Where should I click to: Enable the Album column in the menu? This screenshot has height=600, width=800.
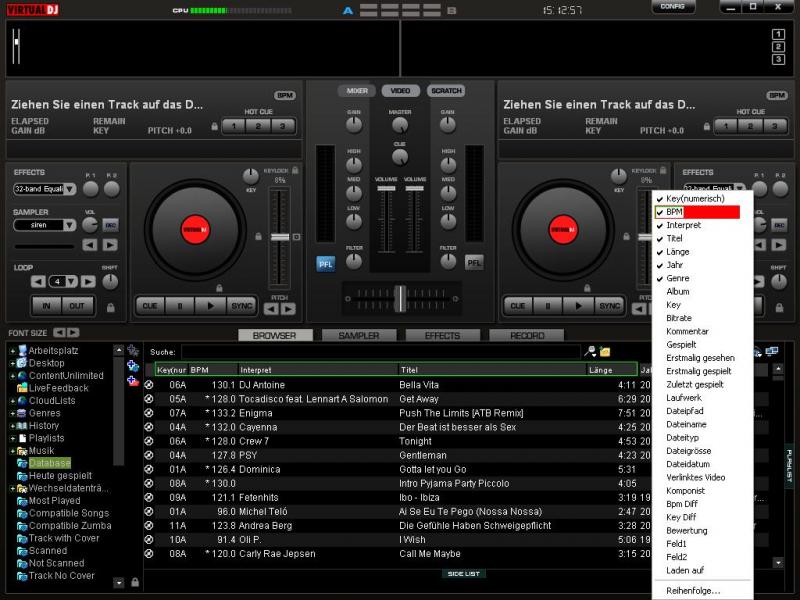pos(678,292)
